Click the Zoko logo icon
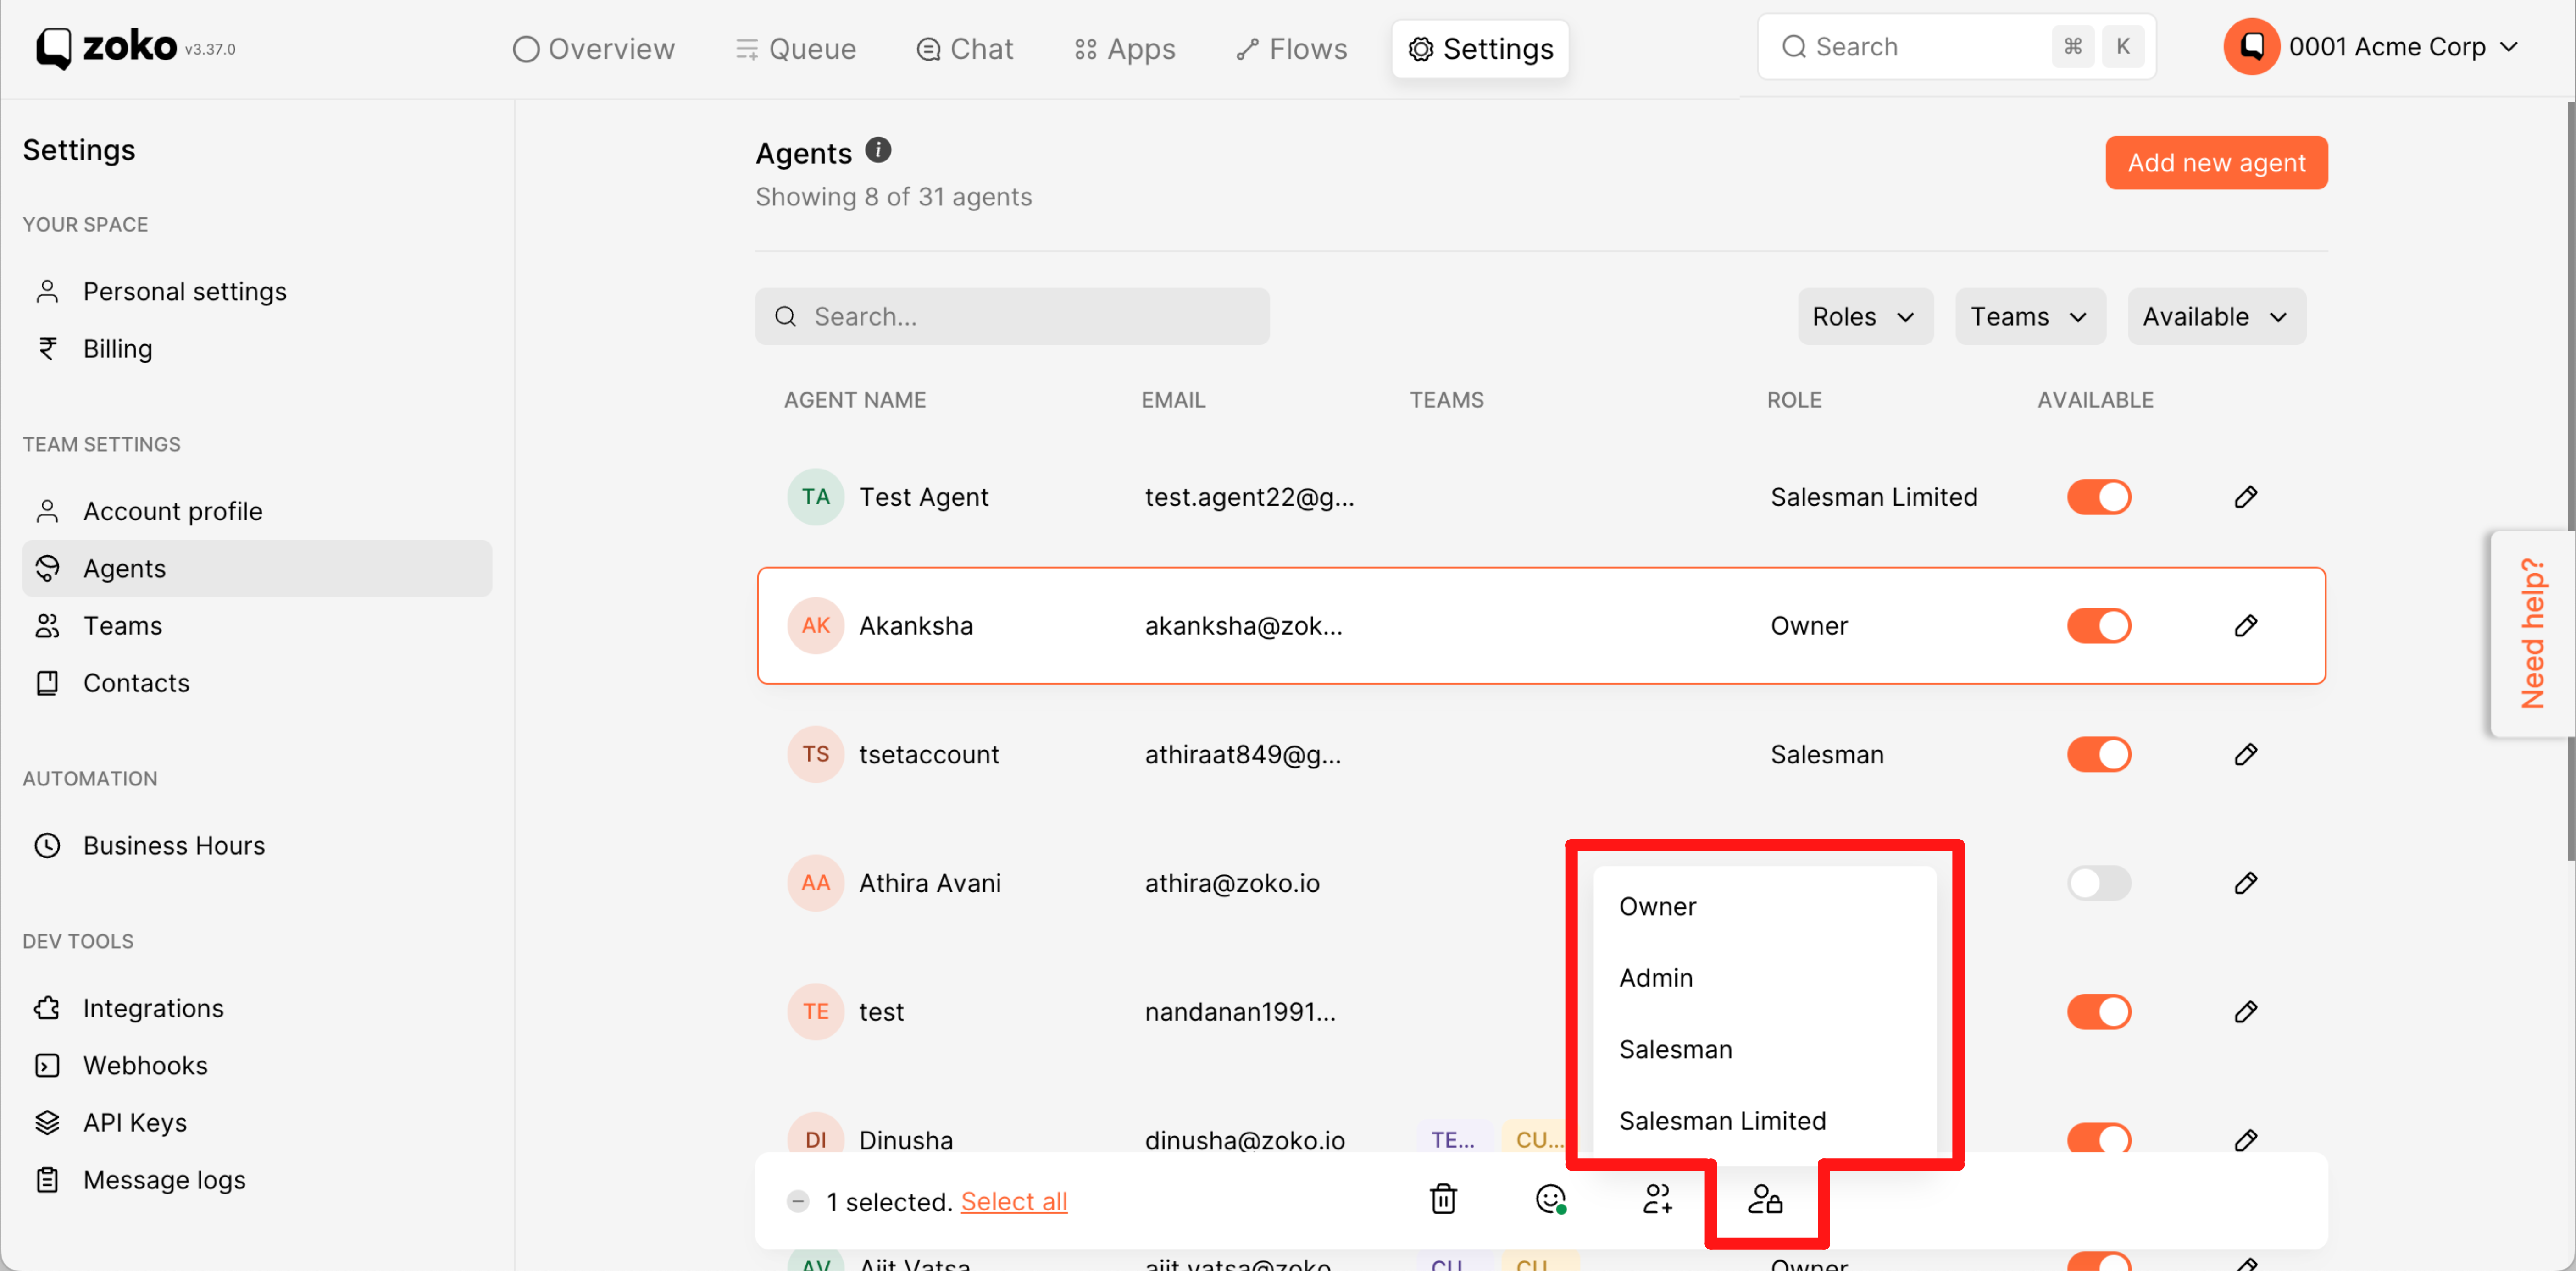This screenshot has width=2576, height=1271. pos(55,47)
